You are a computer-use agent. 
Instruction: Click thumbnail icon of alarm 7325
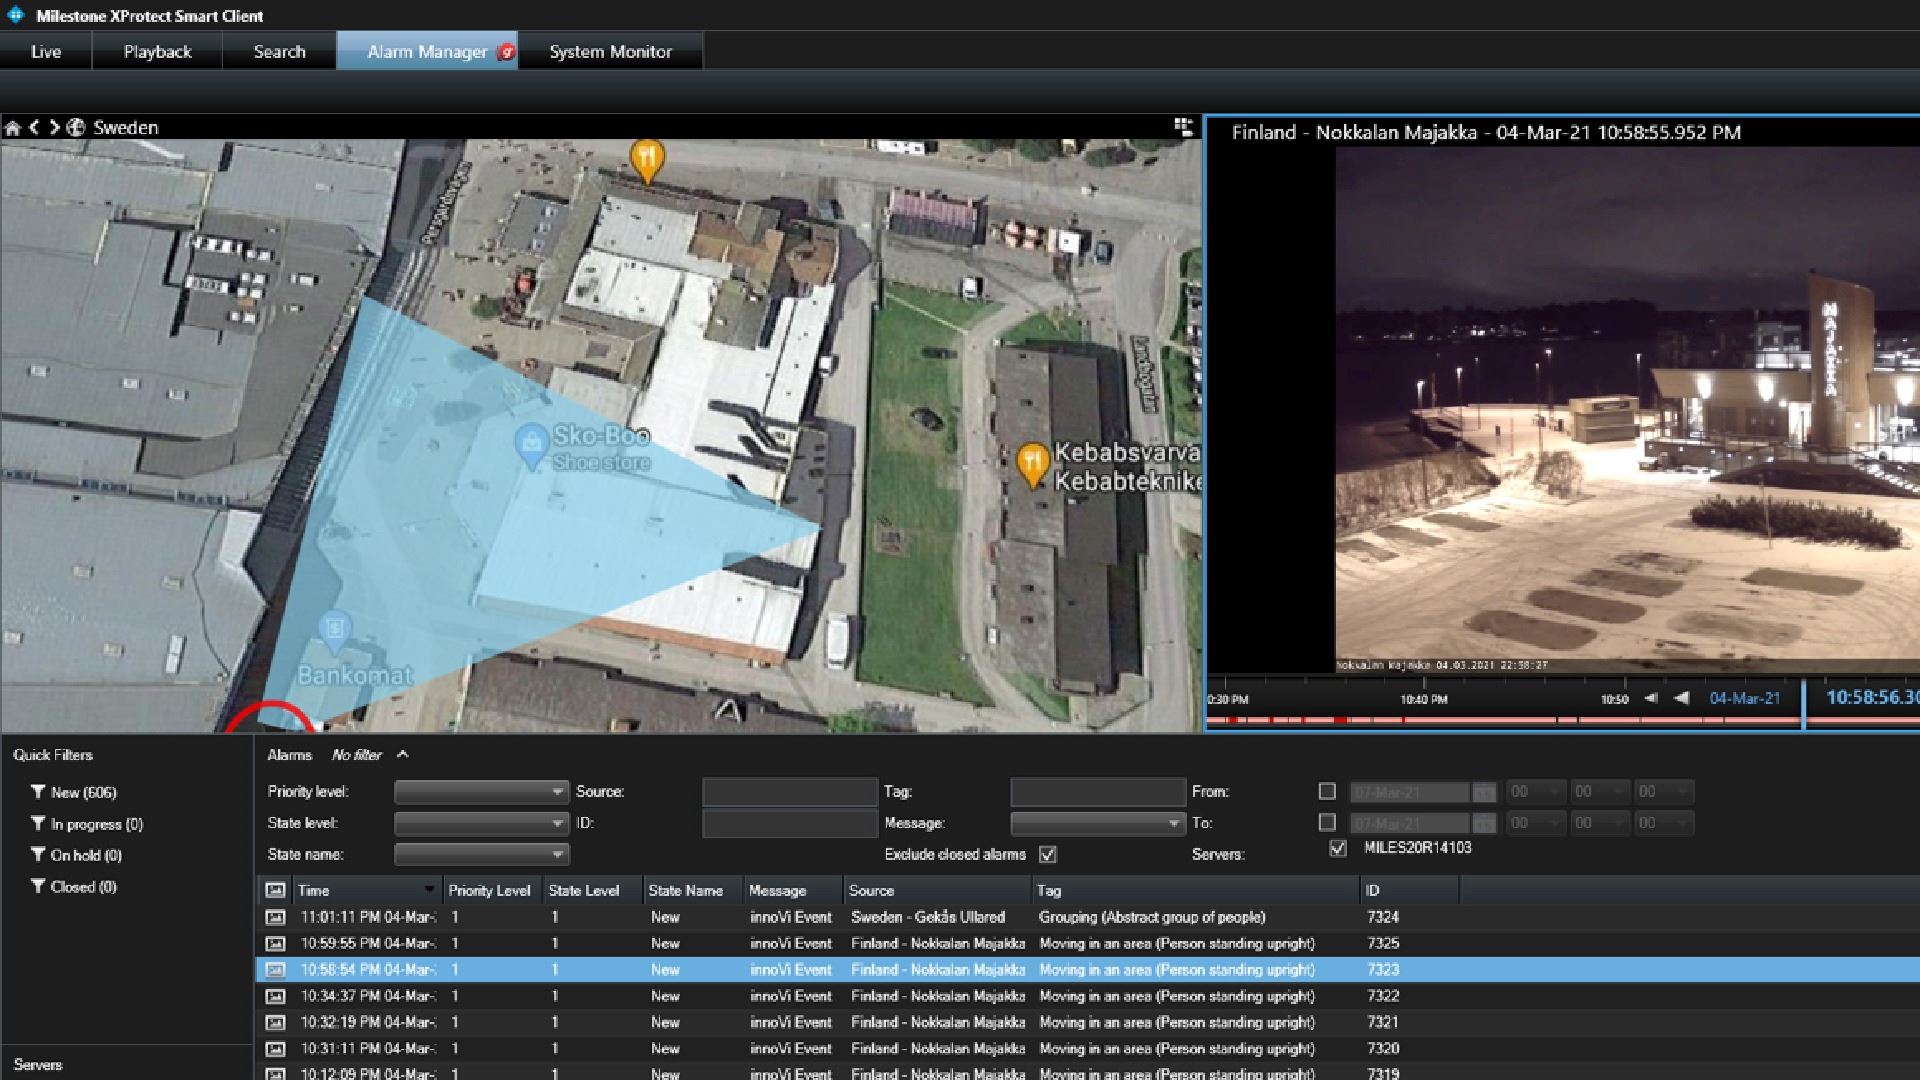coord(275,943)
